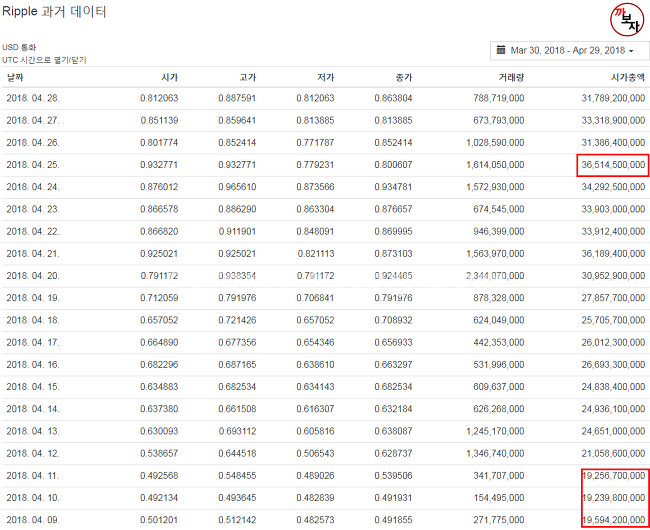Click the 날짜 column header
This screenshot has width=650, height=530.
[x=15, y=77]
